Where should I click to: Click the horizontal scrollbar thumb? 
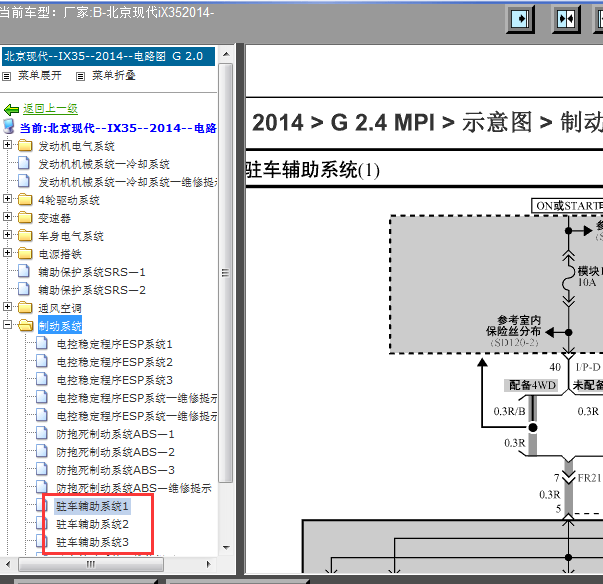tap(91, 564)
